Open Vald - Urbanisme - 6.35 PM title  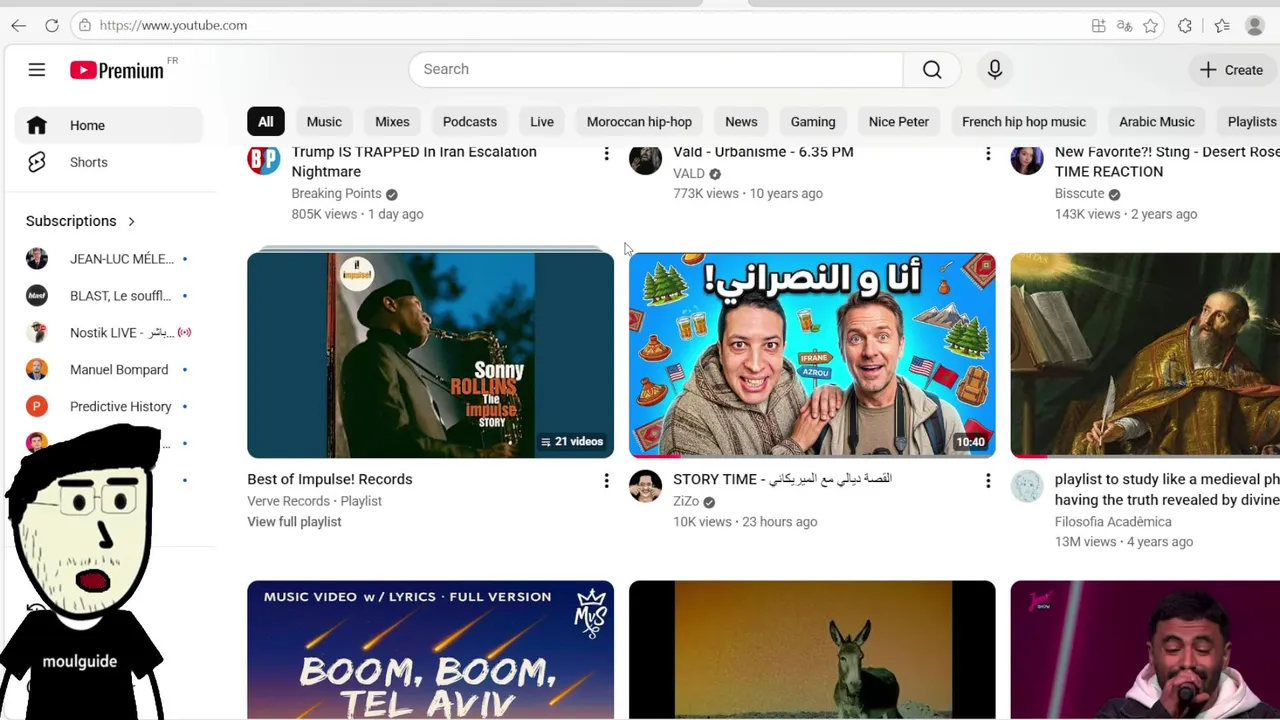(763, 152)
